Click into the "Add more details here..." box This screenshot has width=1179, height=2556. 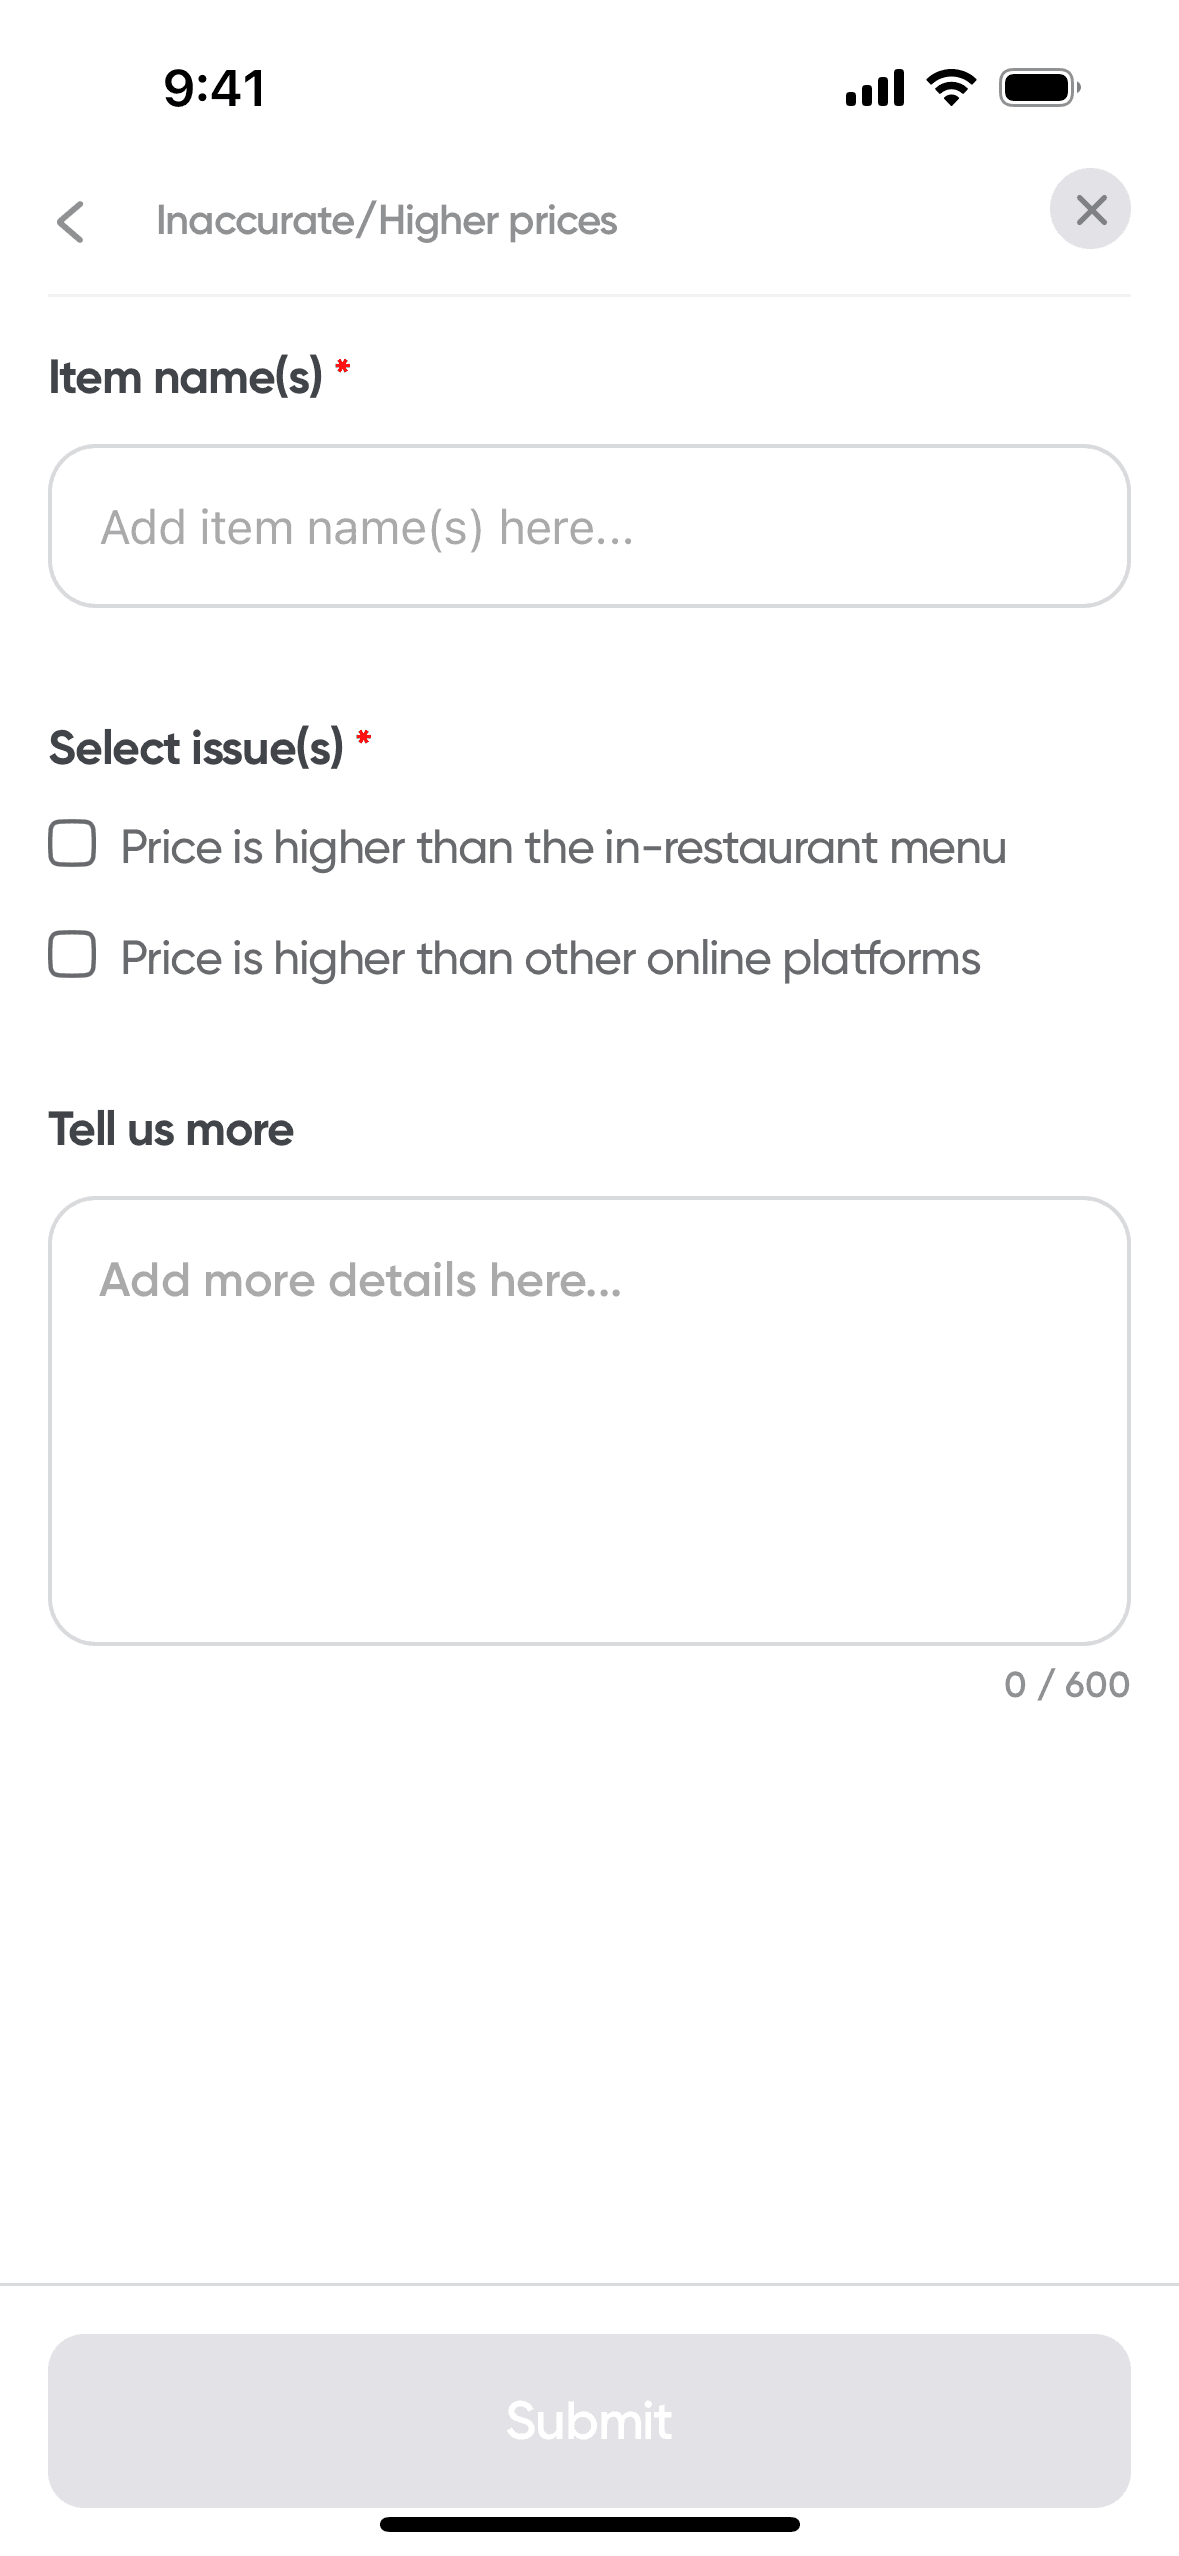point(589,1420)
